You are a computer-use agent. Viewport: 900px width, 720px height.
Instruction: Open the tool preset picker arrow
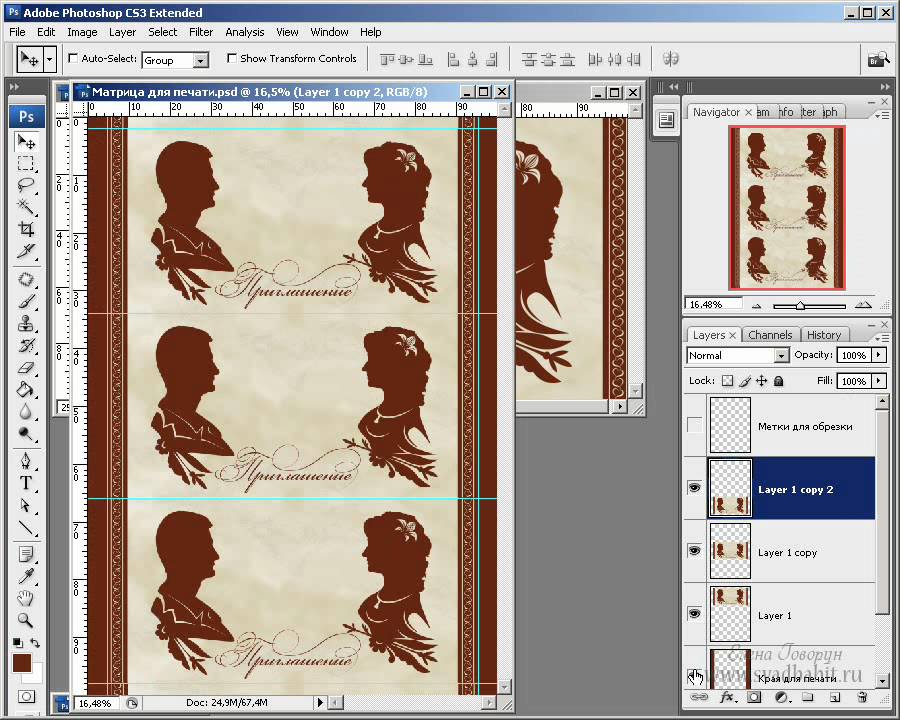tap(50, 59)
